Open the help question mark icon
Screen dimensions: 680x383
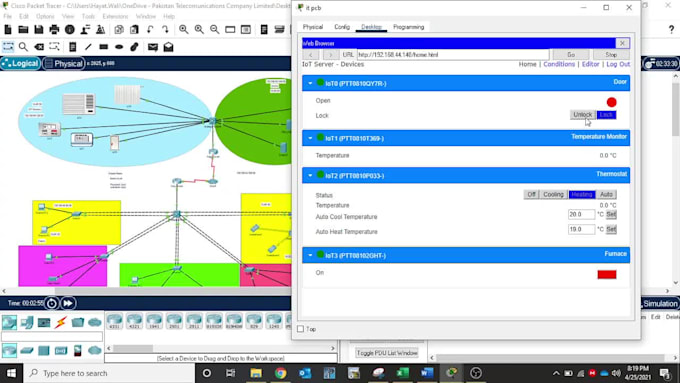pyautogui.click(x=671, y=29)
